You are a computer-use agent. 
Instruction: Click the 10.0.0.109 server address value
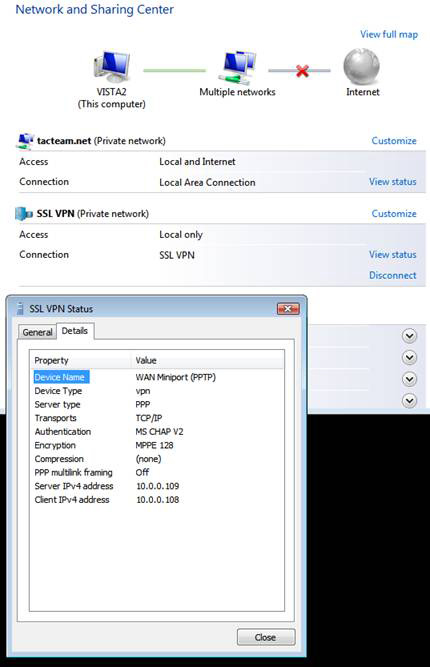[x=157, y=486]
